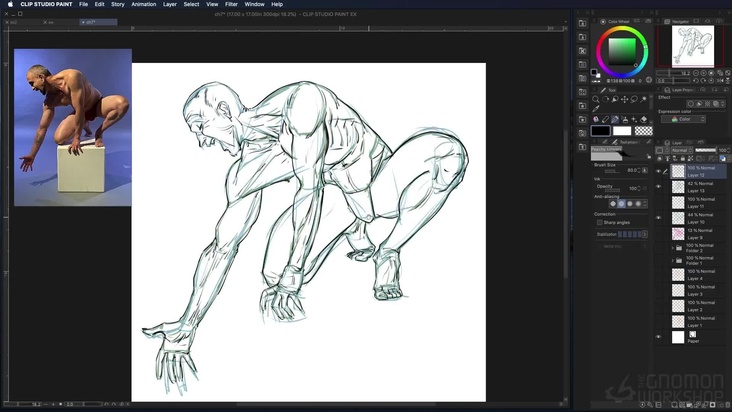
Task: Open the Animation menu
Action: (143, 4)
